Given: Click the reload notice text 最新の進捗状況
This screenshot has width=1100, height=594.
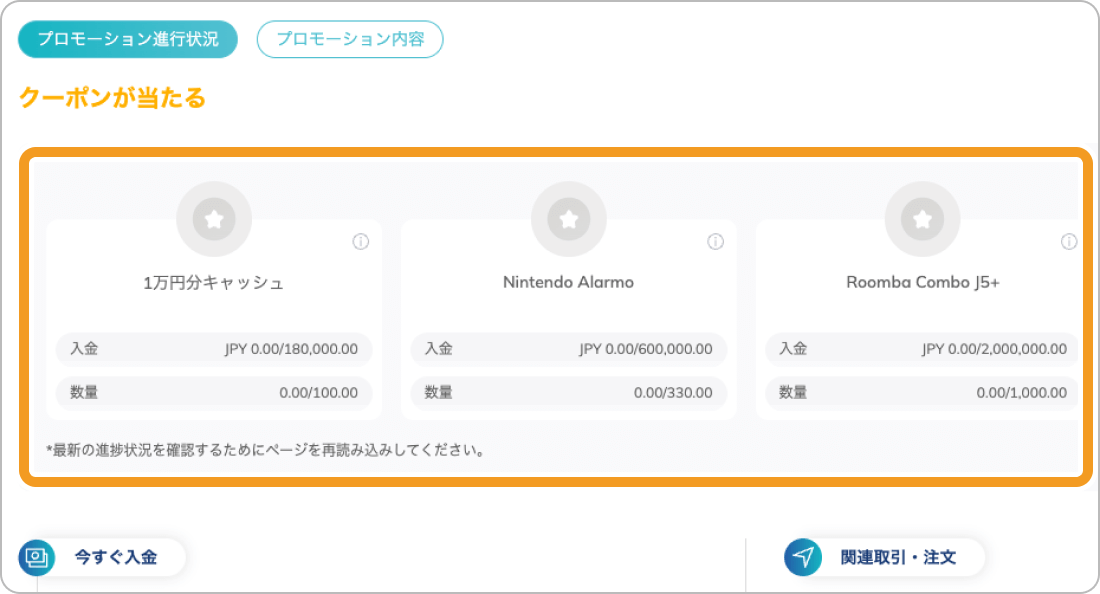Looking at the screenshot, I should pyautogui.click(x=266, y=450).
